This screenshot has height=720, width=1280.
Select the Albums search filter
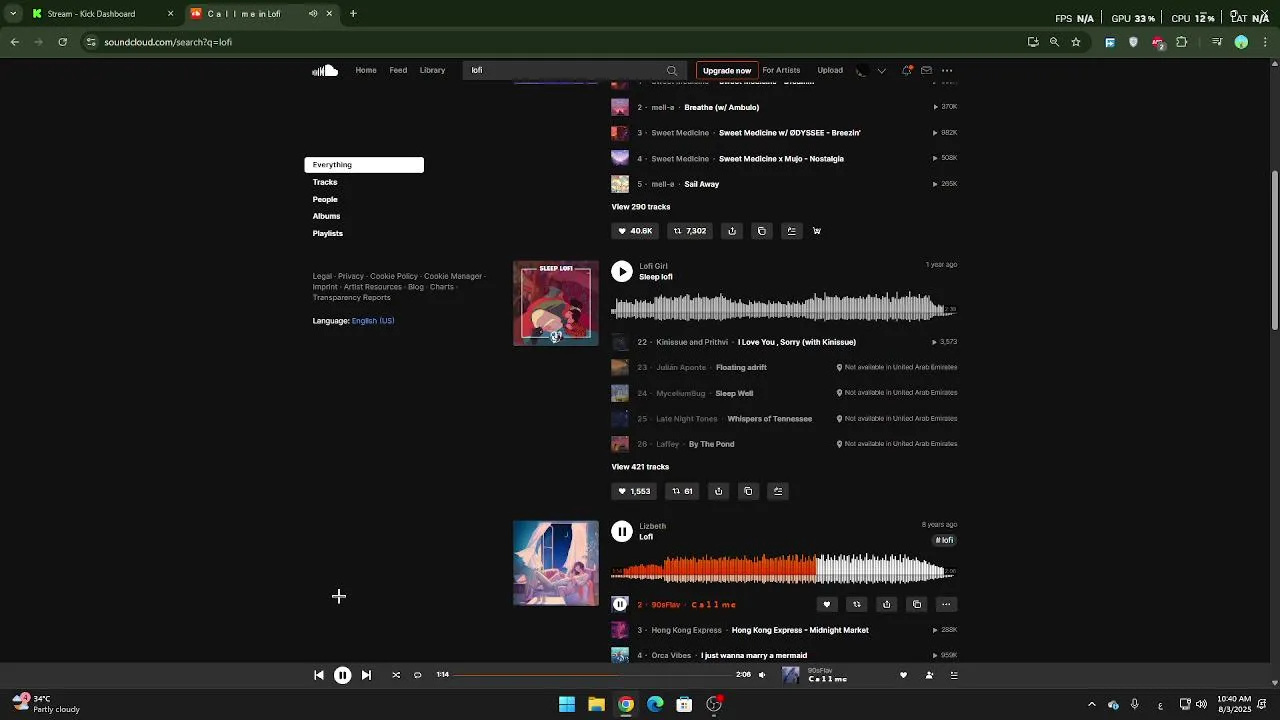click(x=326, y=216)
